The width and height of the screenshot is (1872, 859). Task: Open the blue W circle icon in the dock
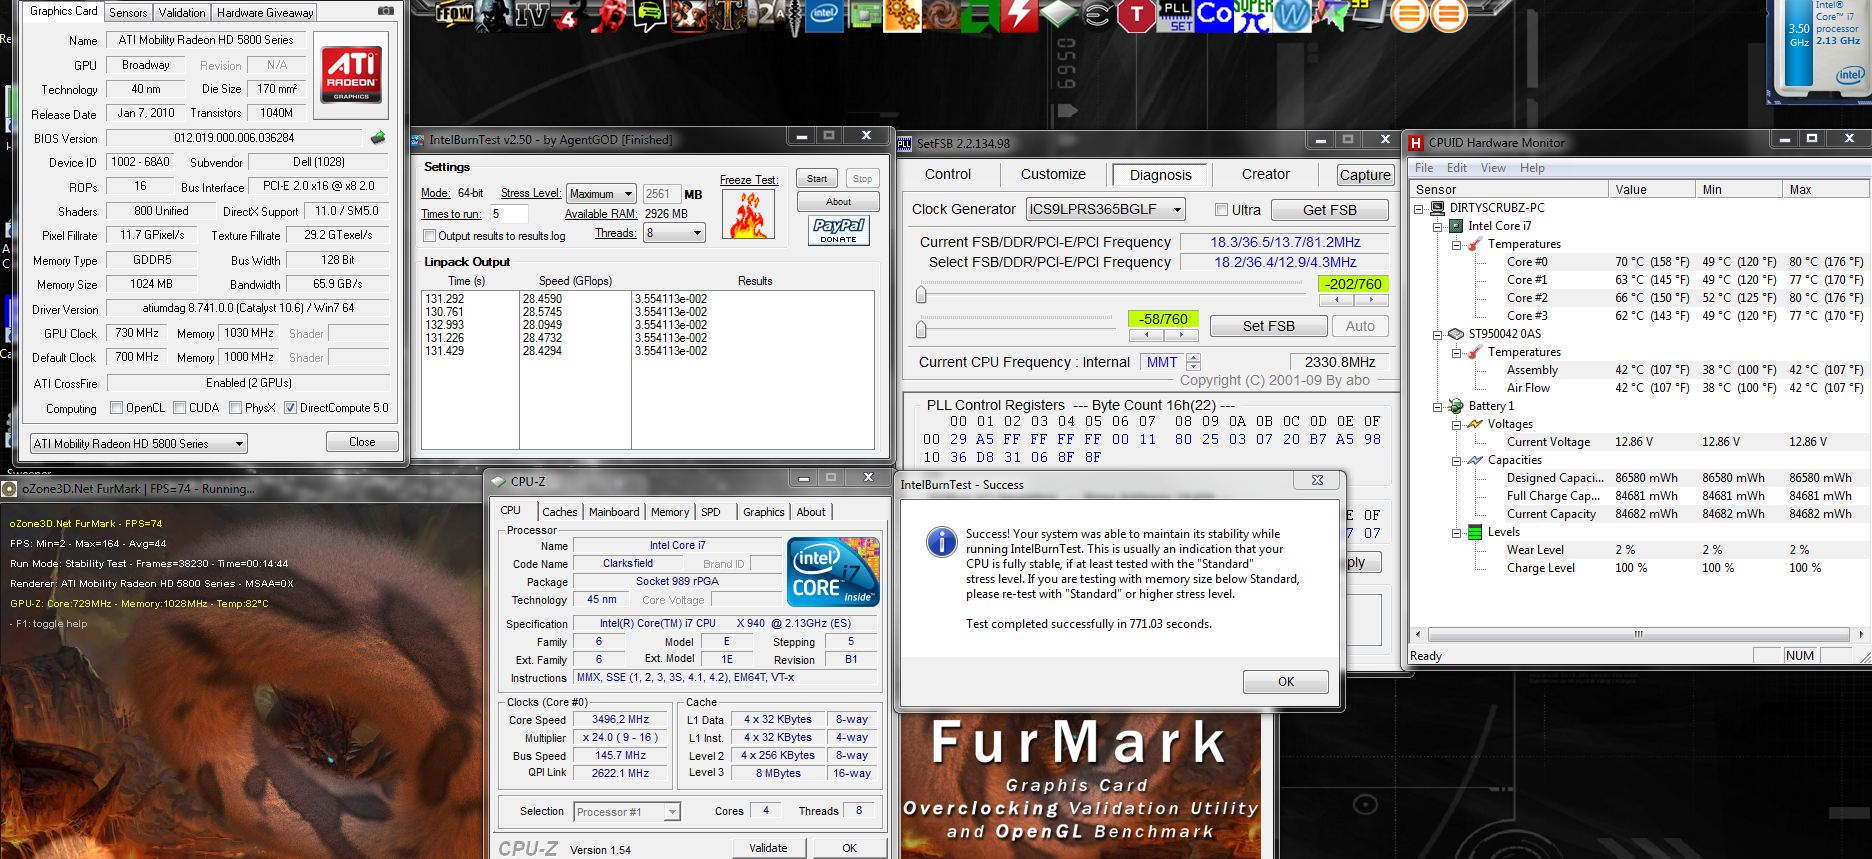click(1292, 15)
